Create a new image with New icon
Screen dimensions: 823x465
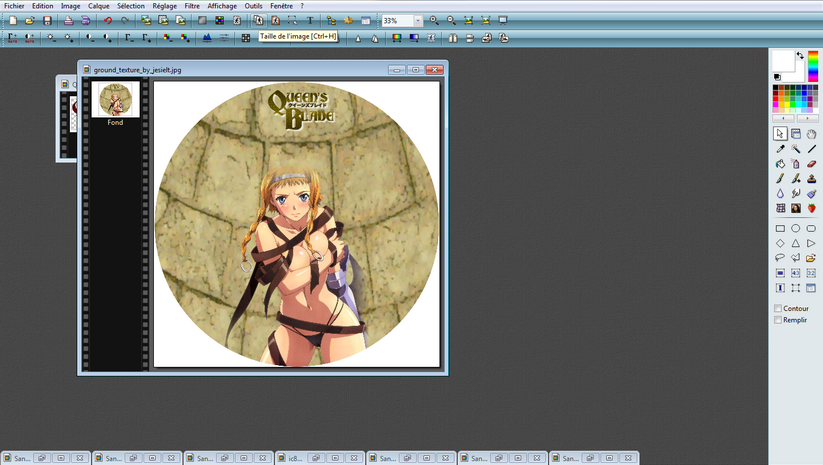13,20
